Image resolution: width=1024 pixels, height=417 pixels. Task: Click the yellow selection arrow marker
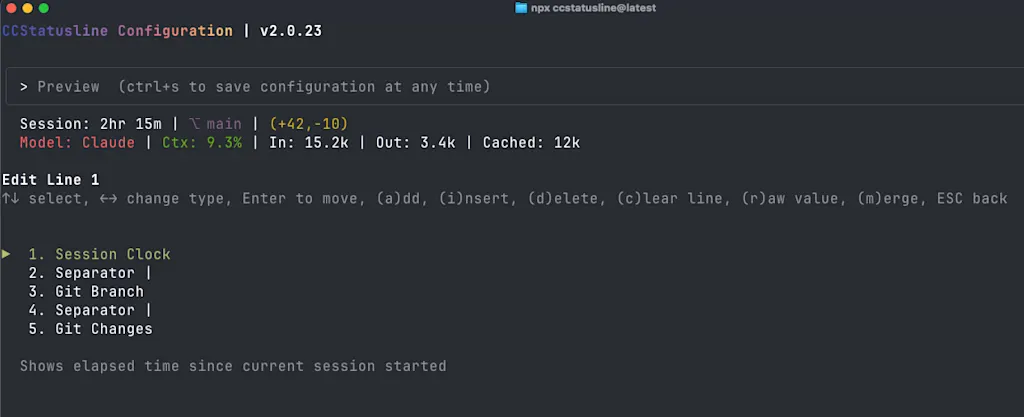coord(6,254)
